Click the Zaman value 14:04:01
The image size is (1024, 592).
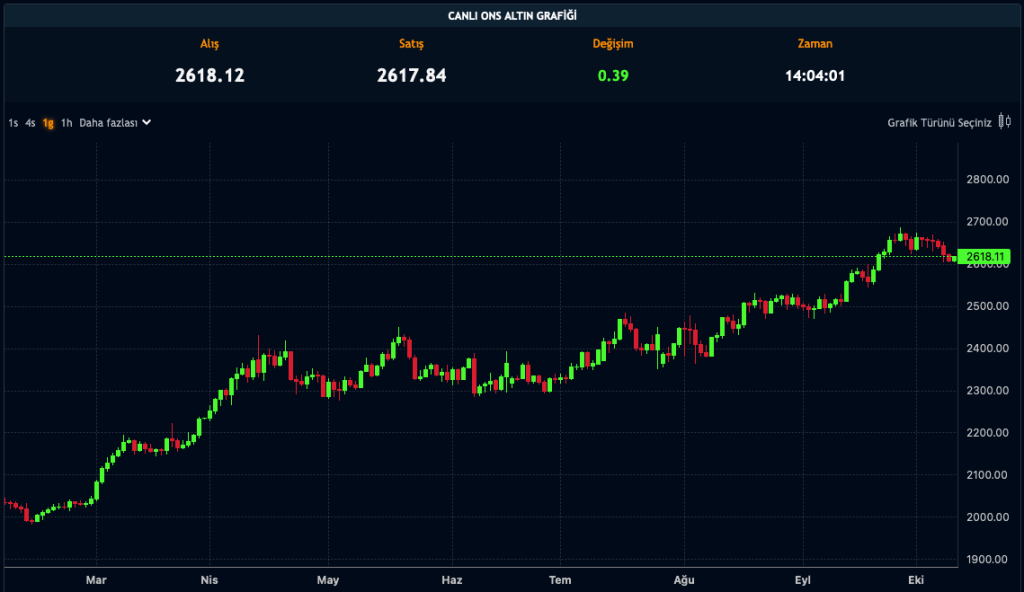(815, 76)
